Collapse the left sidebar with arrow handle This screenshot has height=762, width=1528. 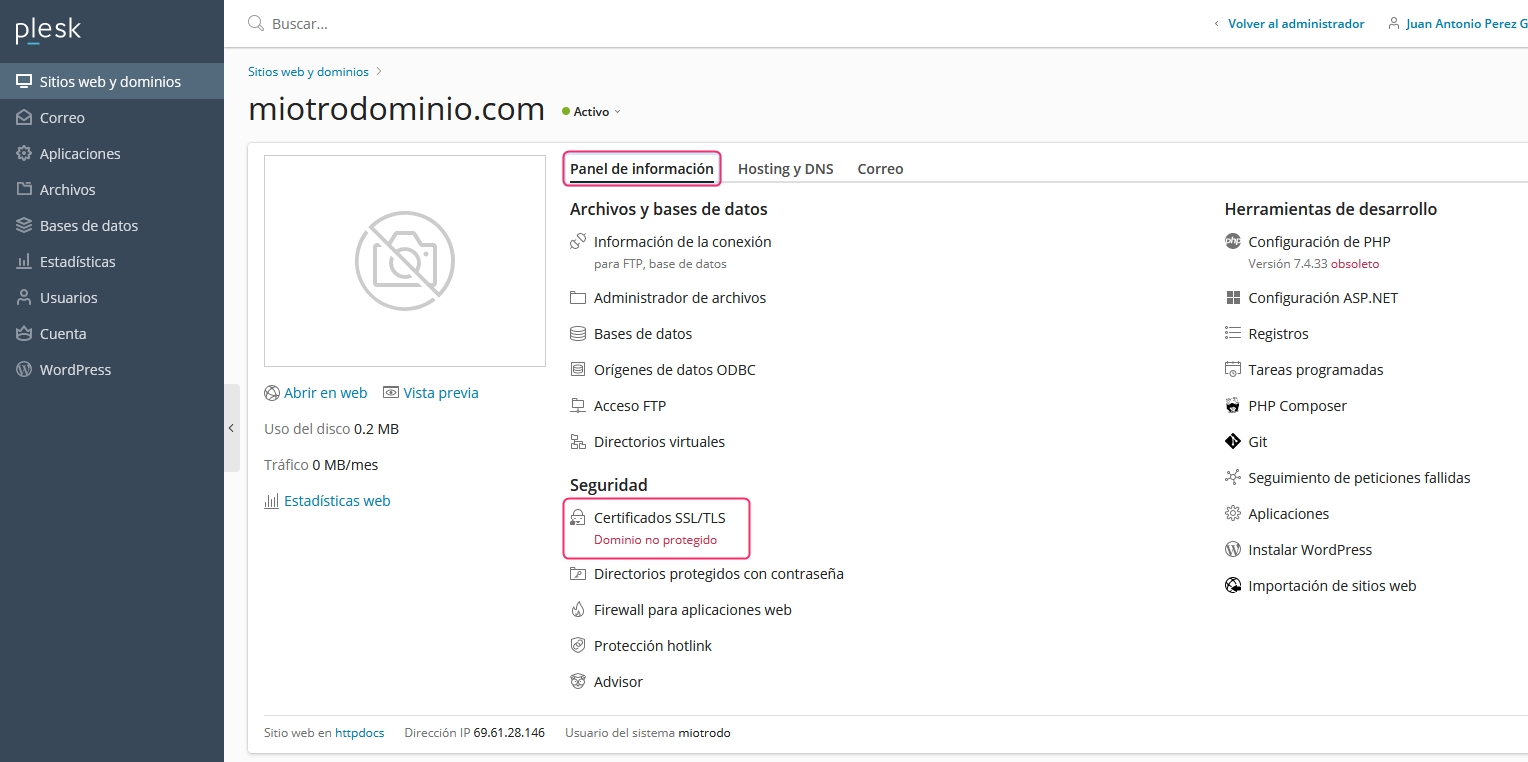click(x=231, y=428)
